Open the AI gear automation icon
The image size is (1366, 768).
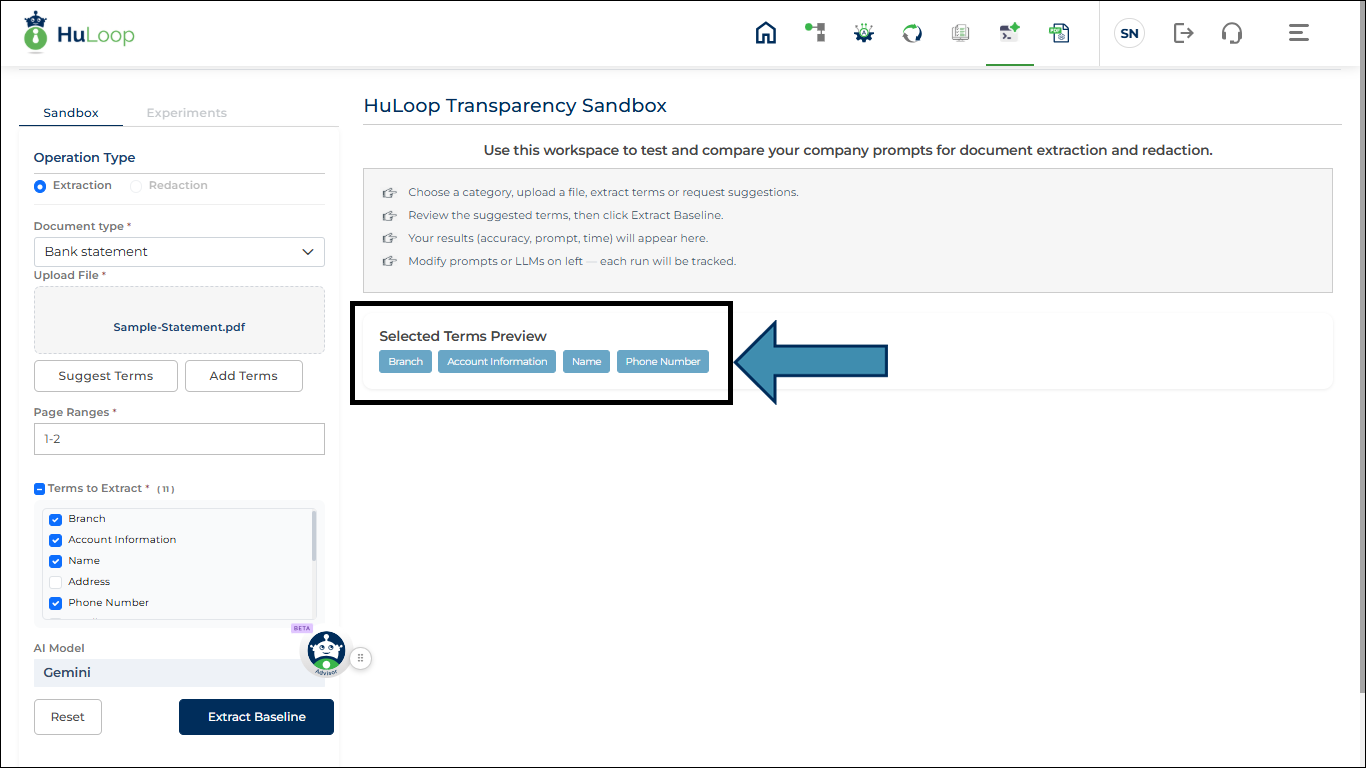coord(864,33)
